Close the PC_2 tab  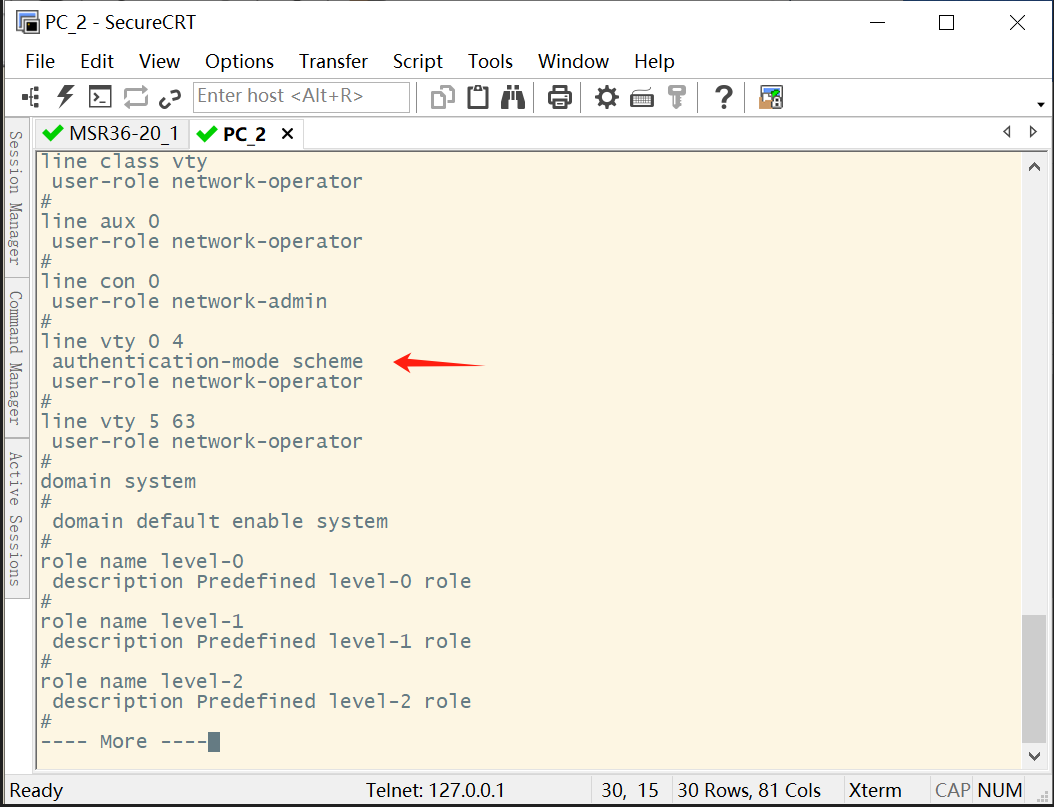tap(288, 134)
